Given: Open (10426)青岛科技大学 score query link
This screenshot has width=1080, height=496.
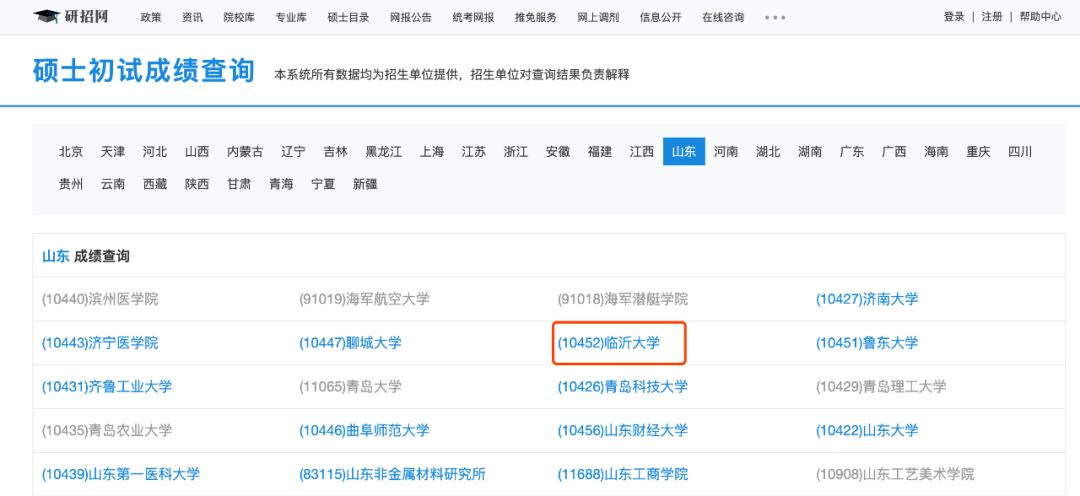Looking at the screenshot, I should [623, 386].
